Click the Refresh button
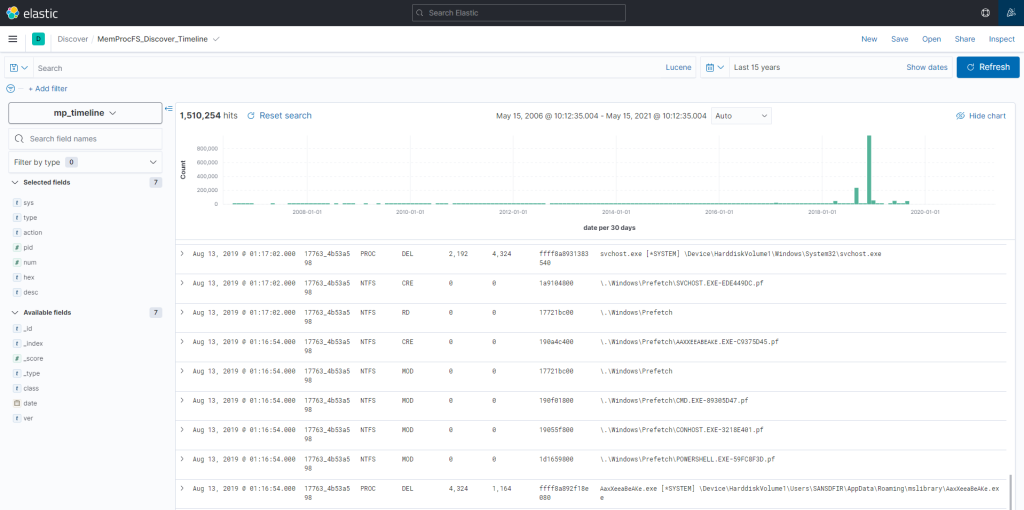The height and width of the screenshot is (510, 1024). 988,67
